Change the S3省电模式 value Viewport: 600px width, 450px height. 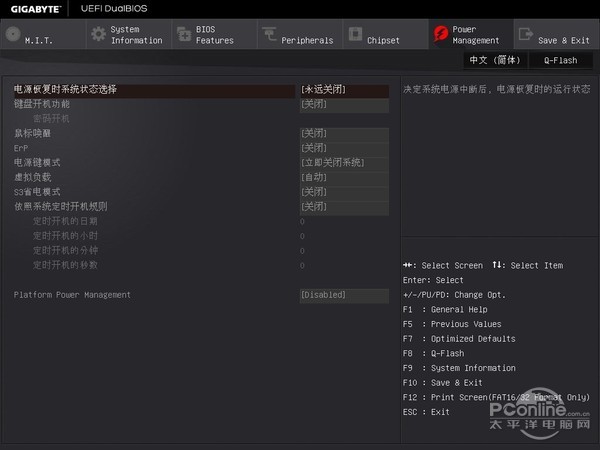click(344, 192)
